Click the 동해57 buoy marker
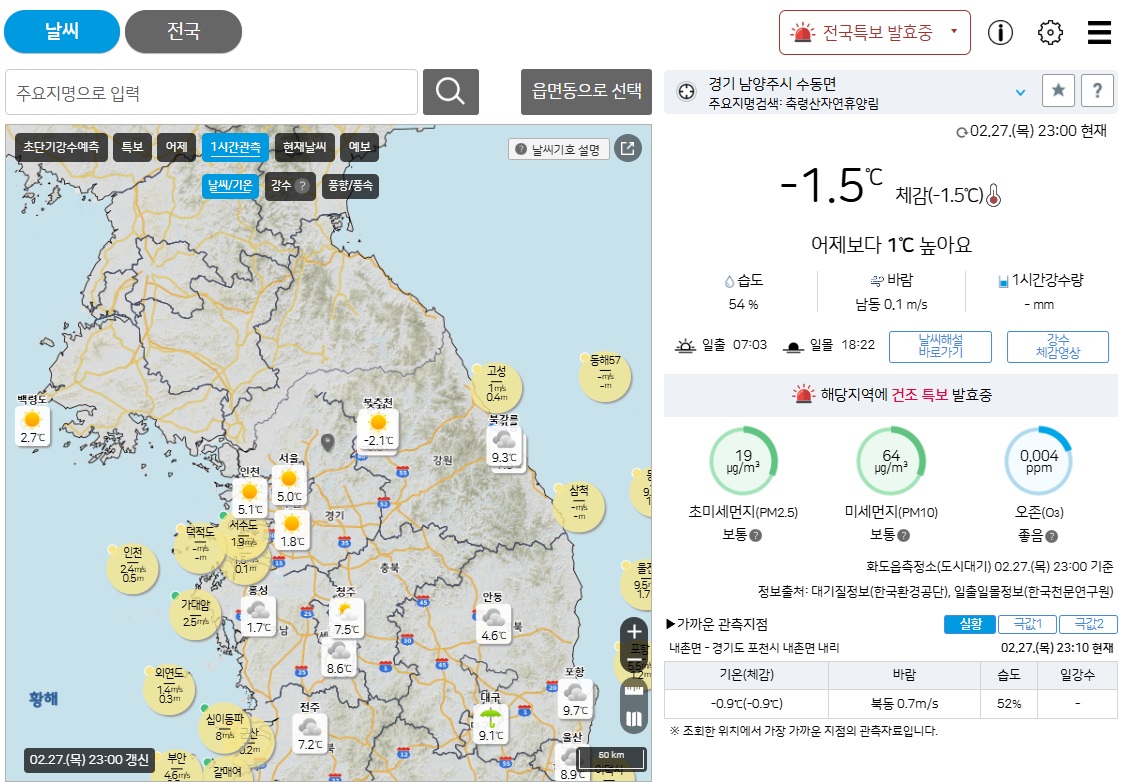Viewport: 1125px width, 782px height. (605, 375)
